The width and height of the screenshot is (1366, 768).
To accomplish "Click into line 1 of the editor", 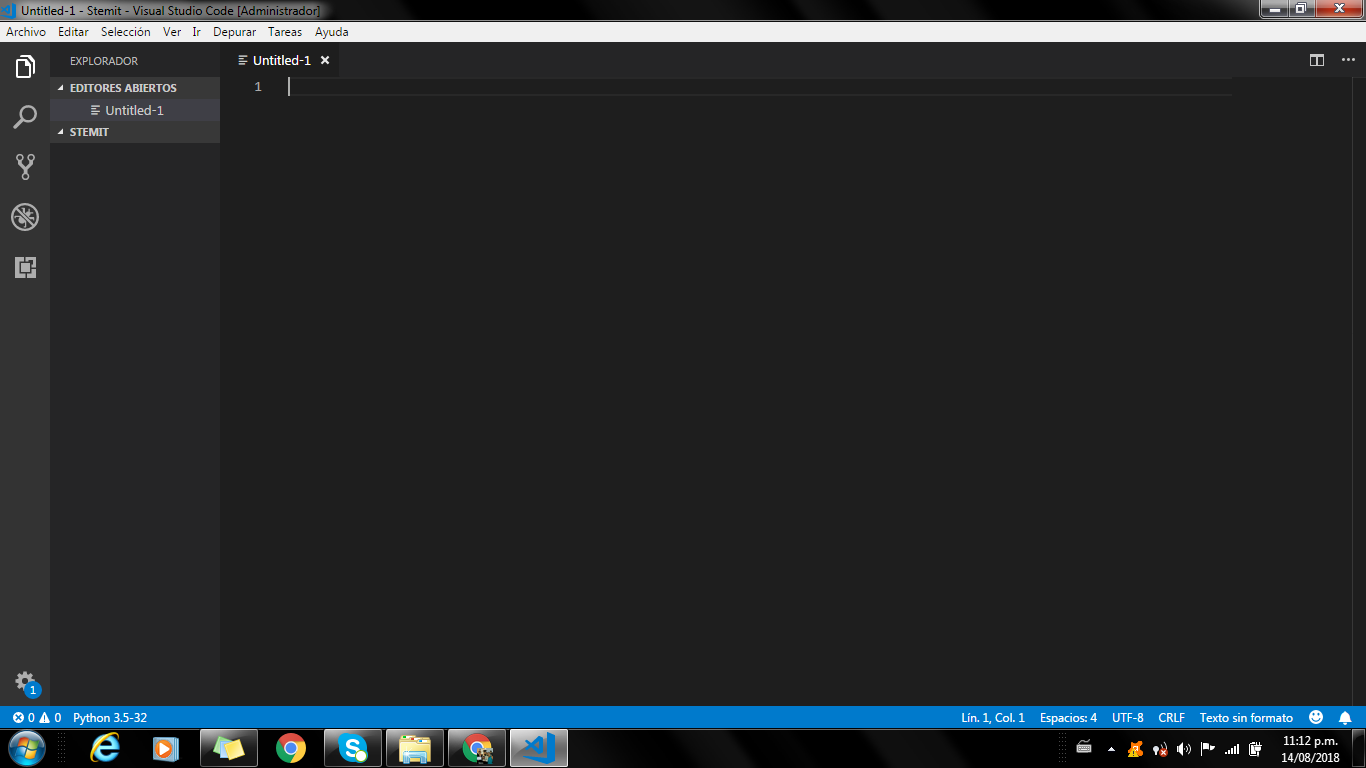I will pyautogui.click(x=760, y=87).
